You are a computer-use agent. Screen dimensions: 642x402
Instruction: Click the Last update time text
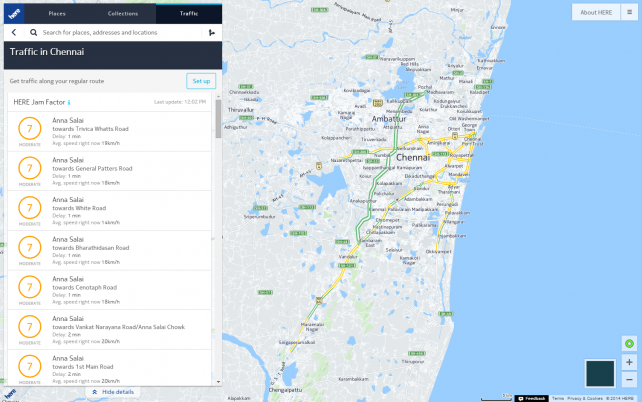(180, 102)
